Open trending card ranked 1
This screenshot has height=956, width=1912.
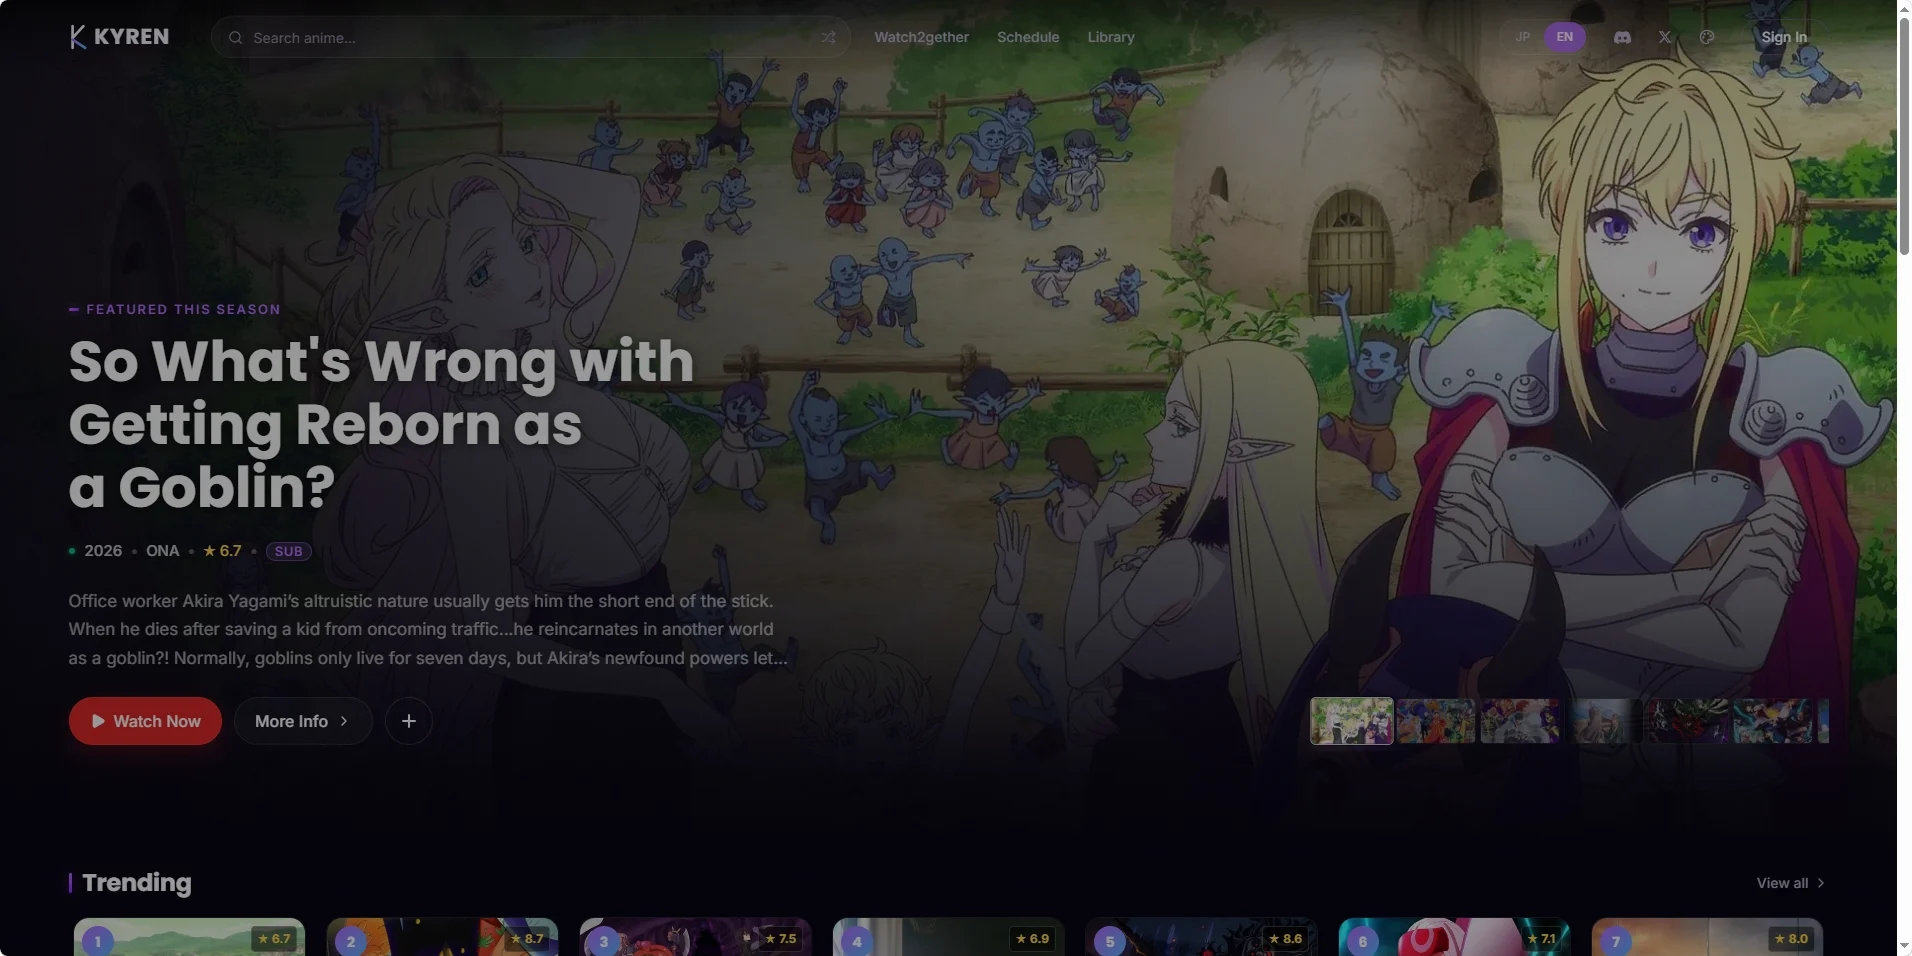coord(189,937)
